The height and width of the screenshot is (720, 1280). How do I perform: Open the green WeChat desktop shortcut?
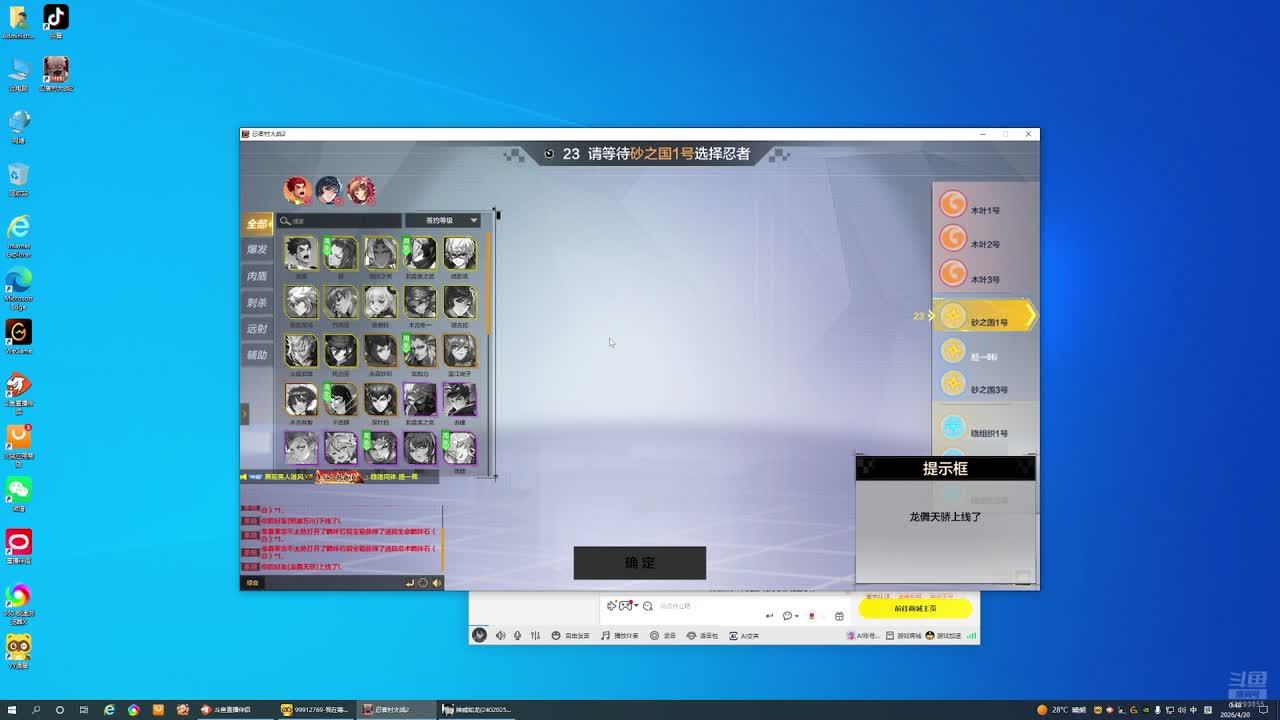coord(19,493)
